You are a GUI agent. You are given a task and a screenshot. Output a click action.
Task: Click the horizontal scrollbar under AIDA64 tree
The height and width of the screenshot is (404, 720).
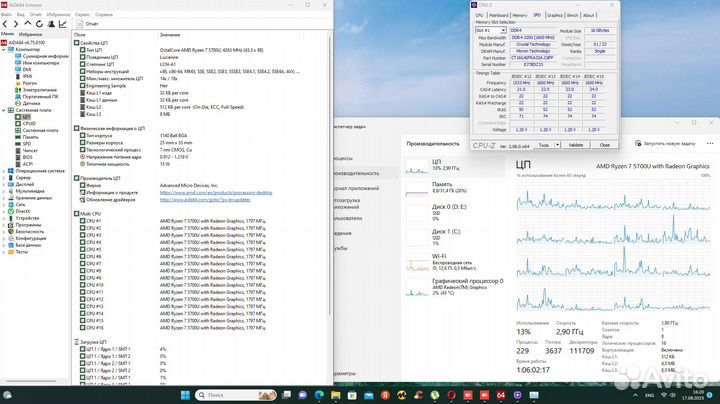point(29,381)
